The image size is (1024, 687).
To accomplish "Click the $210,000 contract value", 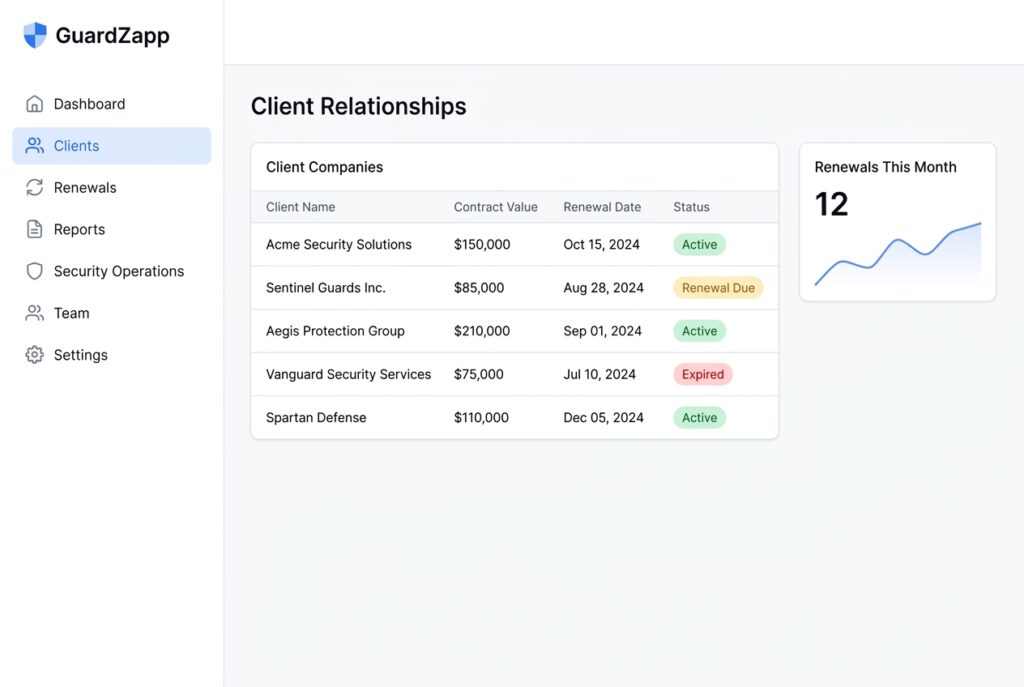I will pos(482,331).
